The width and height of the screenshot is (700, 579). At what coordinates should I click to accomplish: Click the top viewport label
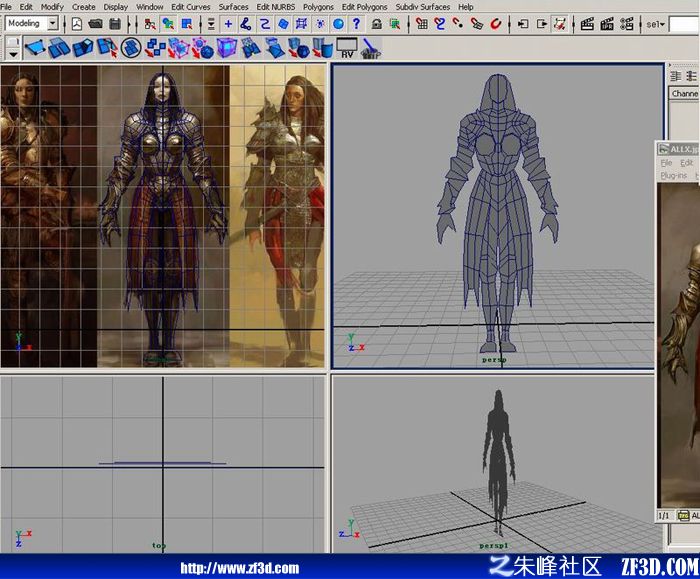(158, 546)
